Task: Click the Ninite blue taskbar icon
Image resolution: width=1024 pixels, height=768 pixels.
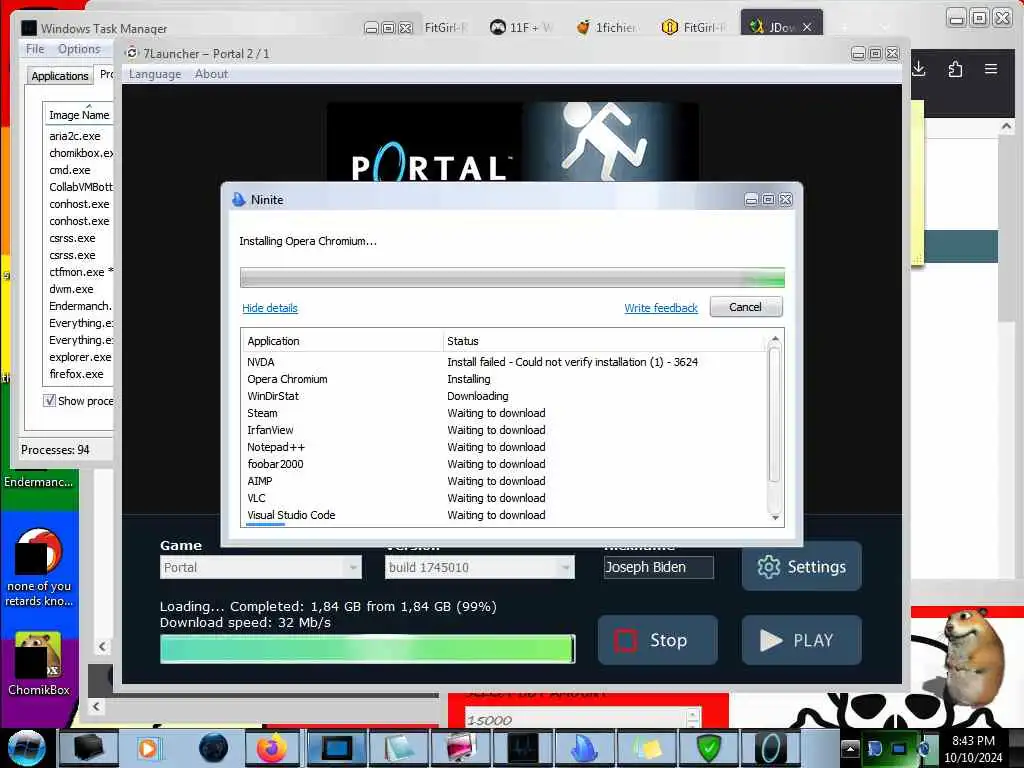Action: pos(584,748)
